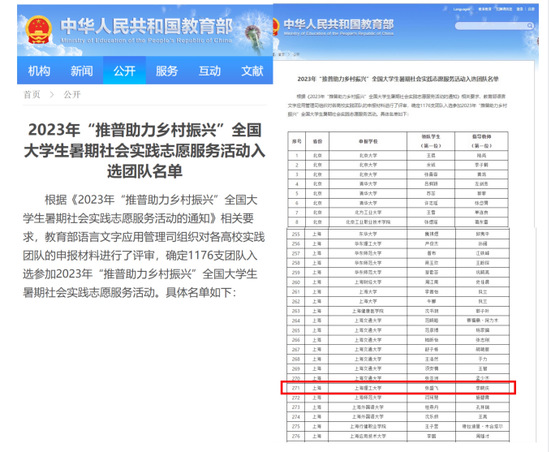Click the table's 申报学校 column header
The width and height of the screenshot is (549, 452).
368,141
